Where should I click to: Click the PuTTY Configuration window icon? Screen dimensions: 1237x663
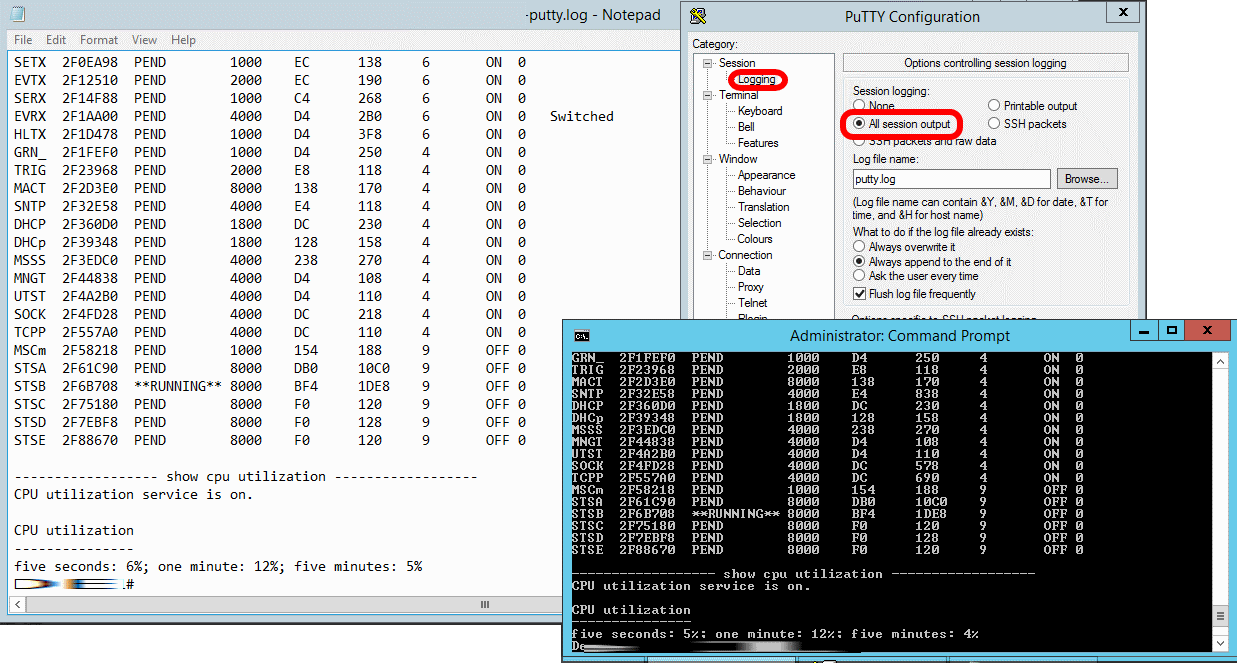pyautogui.click(x=698, y=15)
